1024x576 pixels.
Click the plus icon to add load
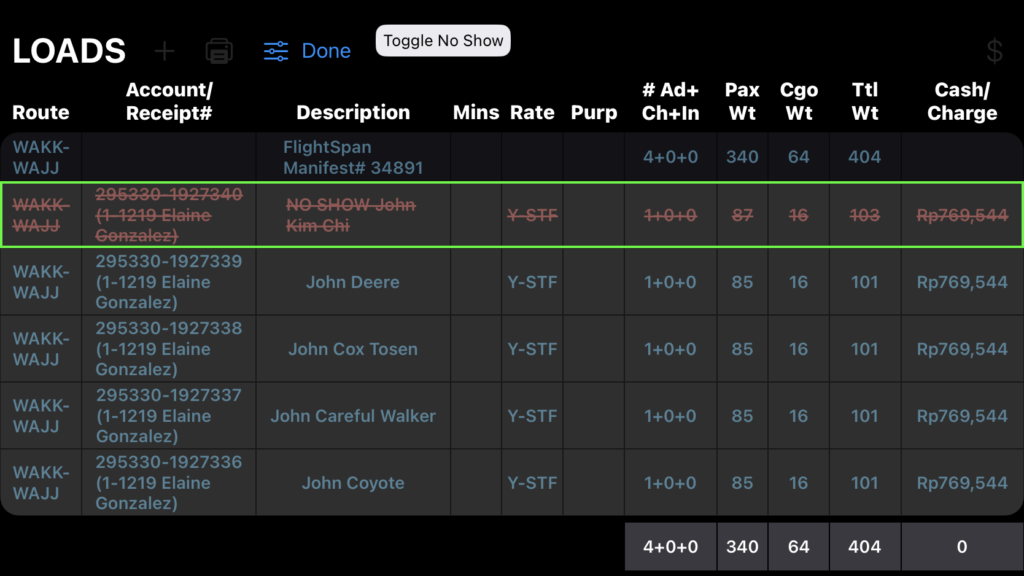[165, 51]
